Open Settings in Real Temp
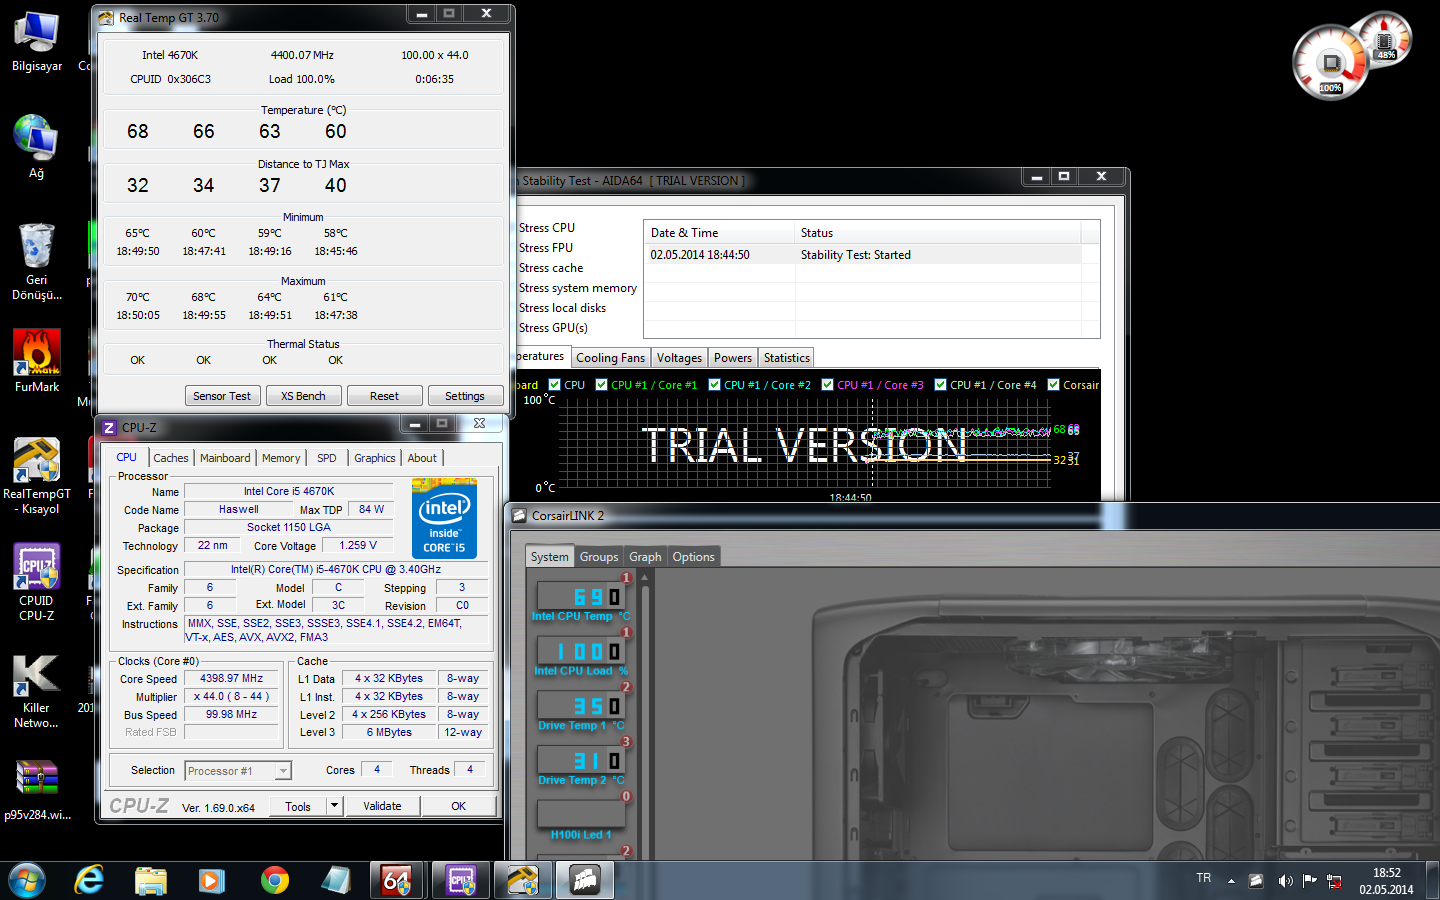The image size is (1440, 900). (x=464, y=396)
